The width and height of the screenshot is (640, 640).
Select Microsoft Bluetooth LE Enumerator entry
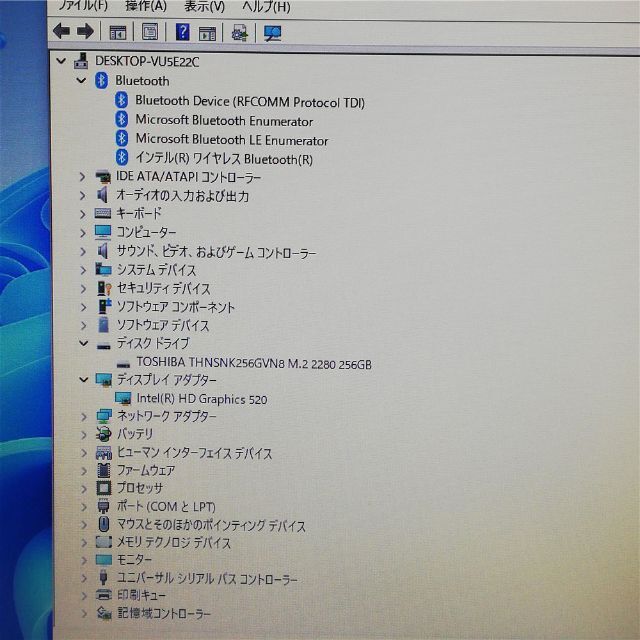232,140
